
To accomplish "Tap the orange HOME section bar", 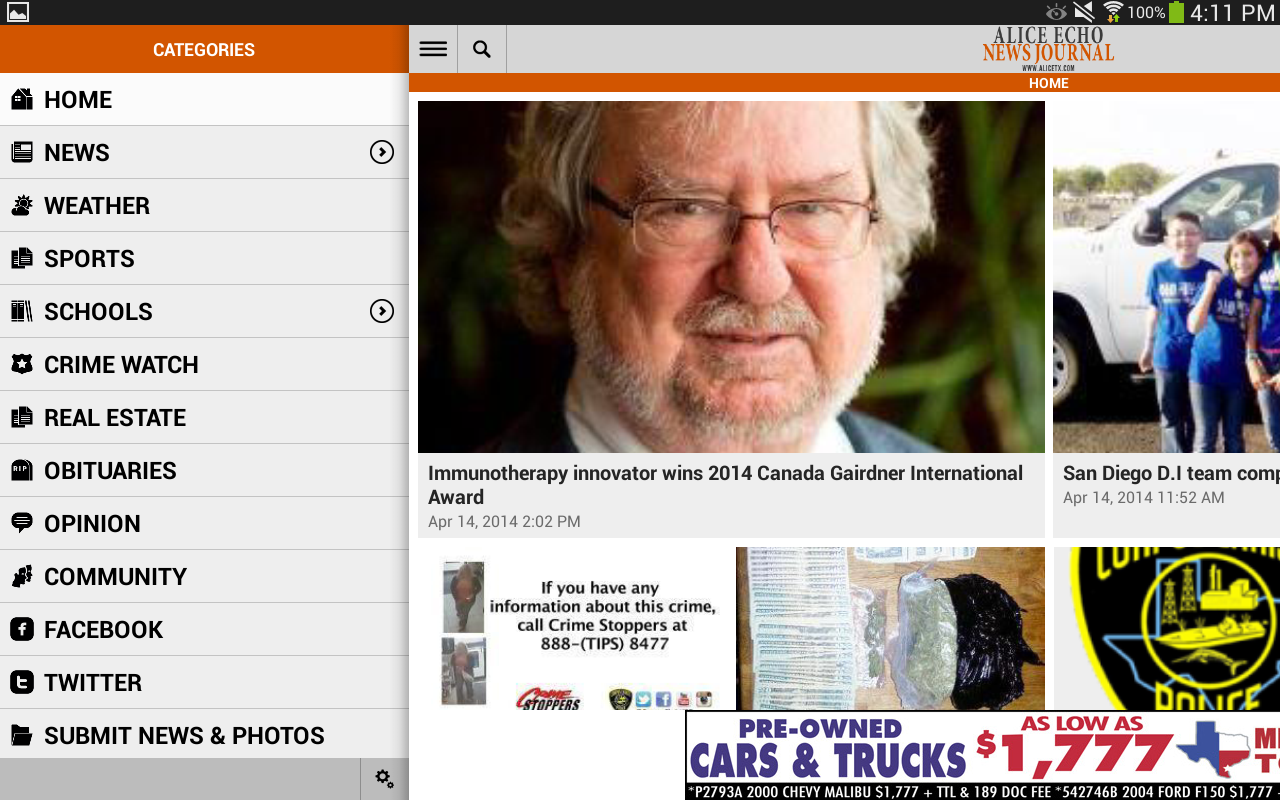I will pyautogui.click(x=844, y=83).
